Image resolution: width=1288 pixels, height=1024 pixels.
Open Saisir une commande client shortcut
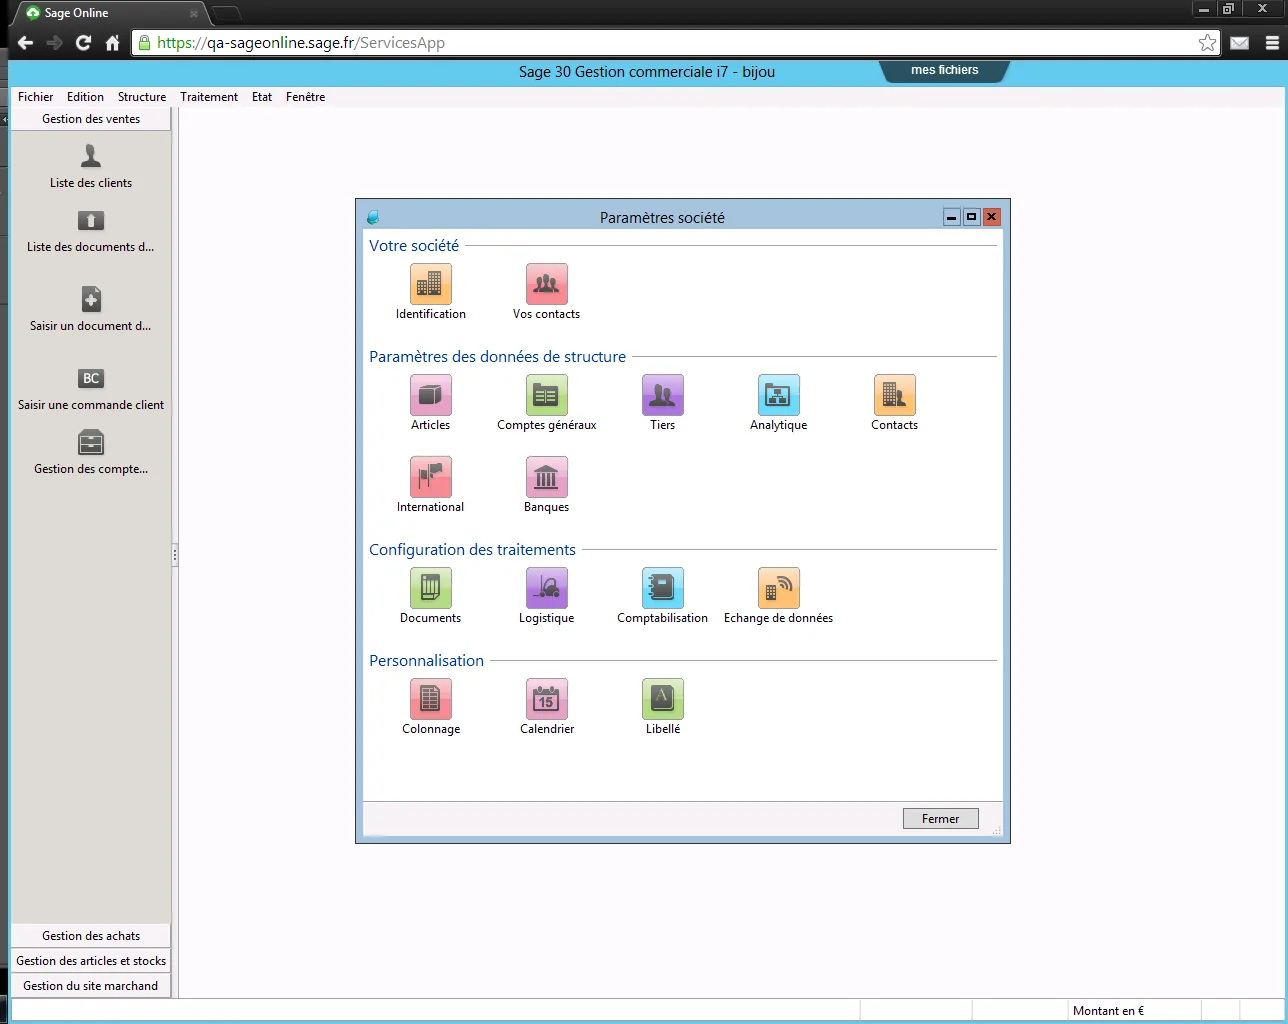(x=91, y=389)
